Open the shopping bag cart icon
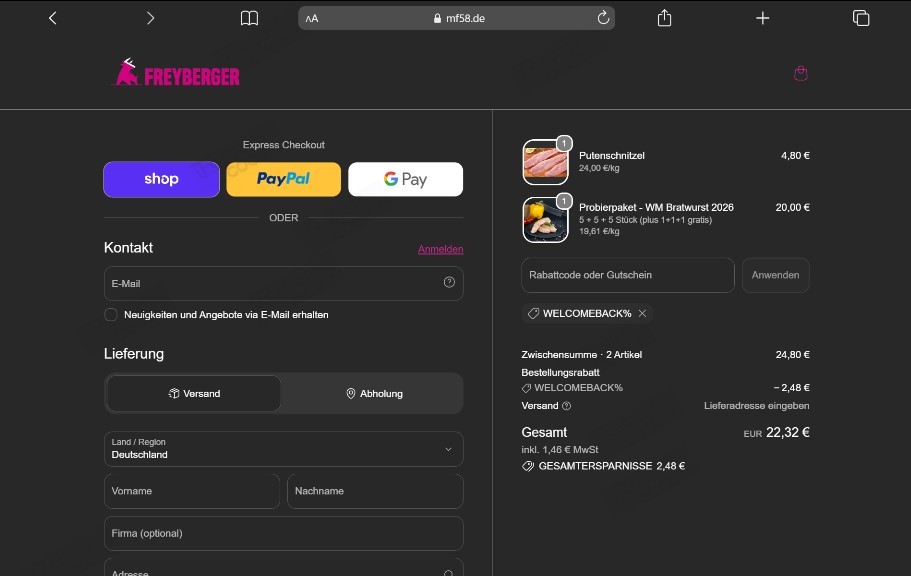This screenshot has width=911, height=576. [x=801, y=73]
